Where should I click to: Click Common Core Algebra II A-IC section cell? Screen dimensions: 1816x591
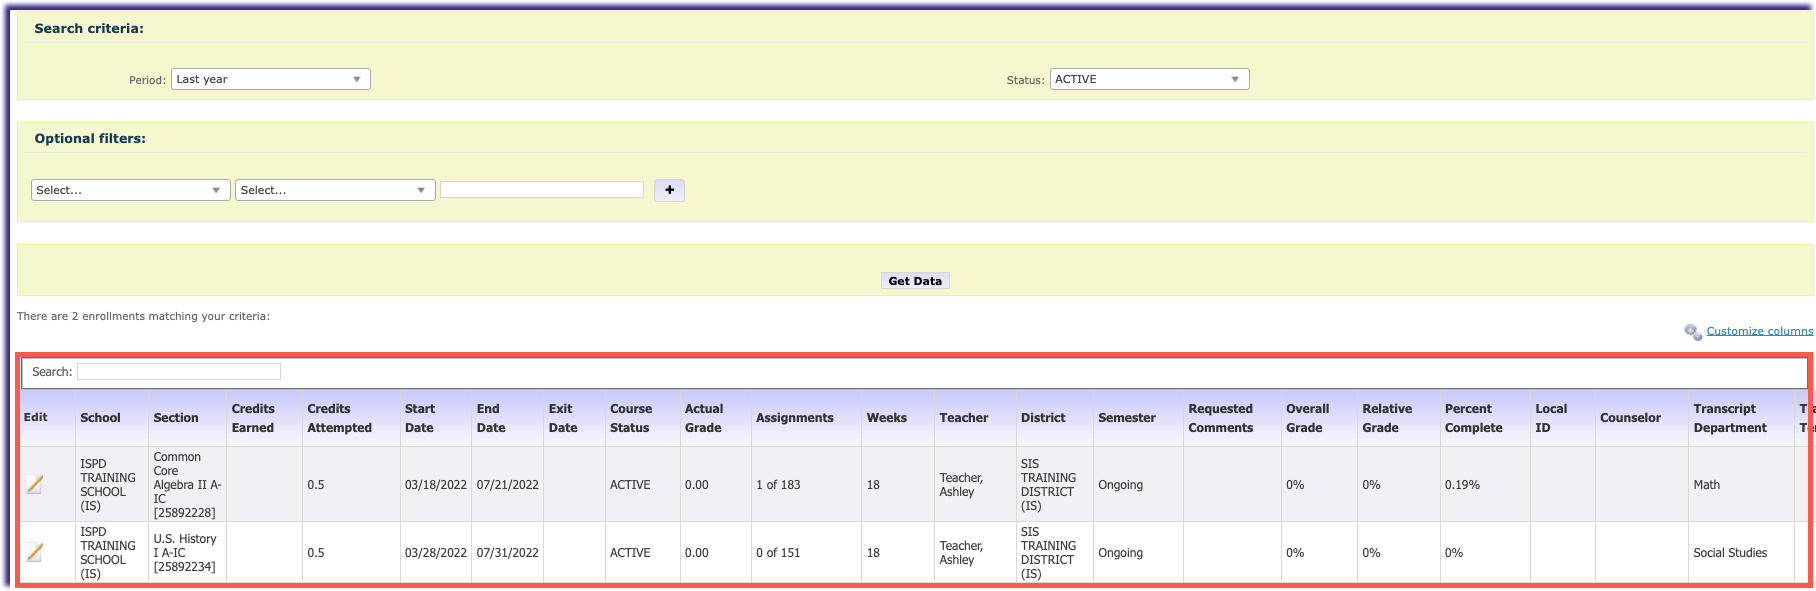pyautogui.click(x=188, y=485)
